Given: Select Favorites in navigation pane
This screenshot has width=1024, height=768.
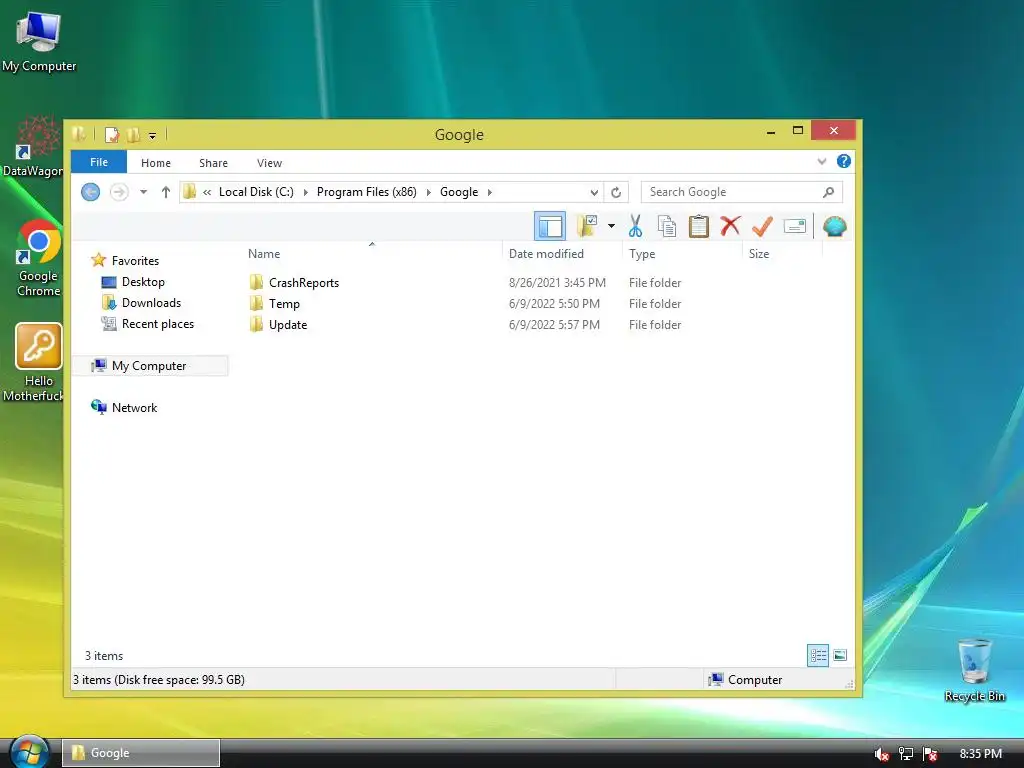Looking at the screenshot, I should 135,261.
